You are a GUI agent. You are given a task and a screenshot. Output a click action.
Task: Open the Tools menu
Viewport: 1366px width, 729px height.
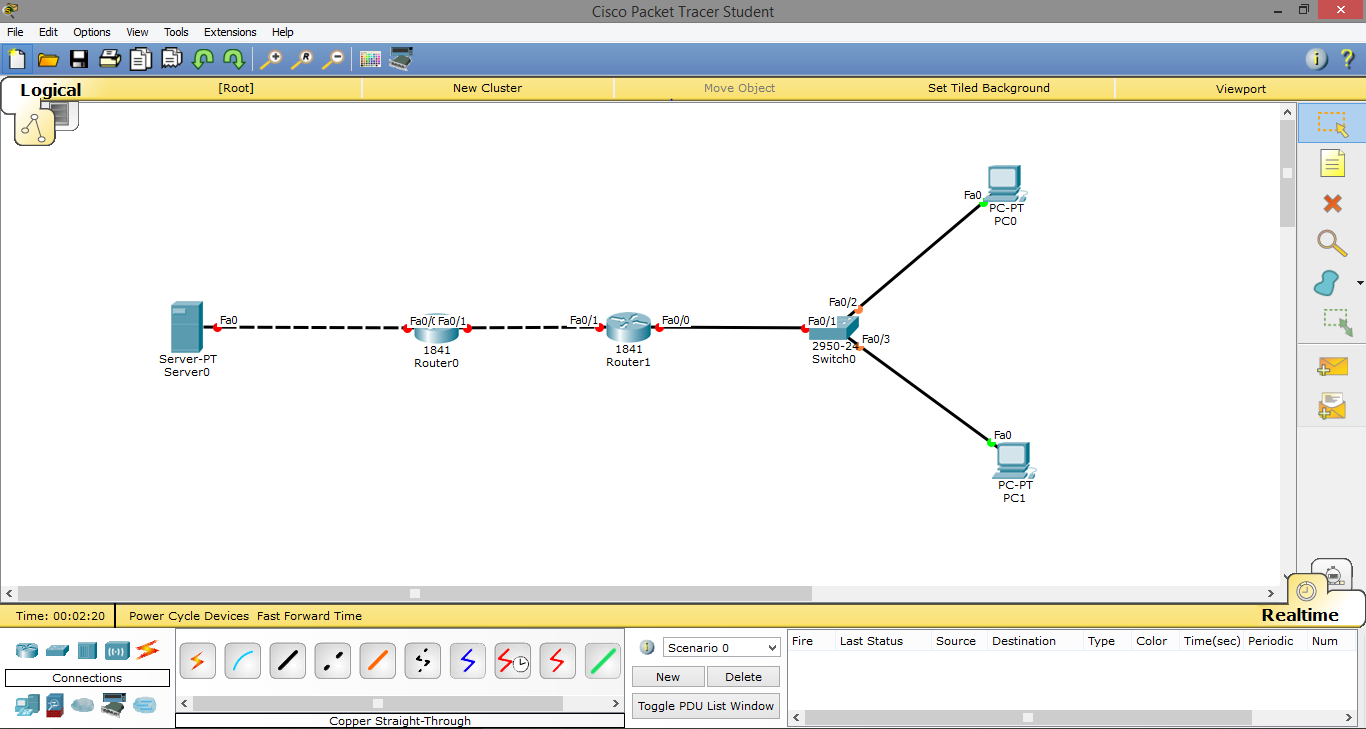(x=176, y=32)
